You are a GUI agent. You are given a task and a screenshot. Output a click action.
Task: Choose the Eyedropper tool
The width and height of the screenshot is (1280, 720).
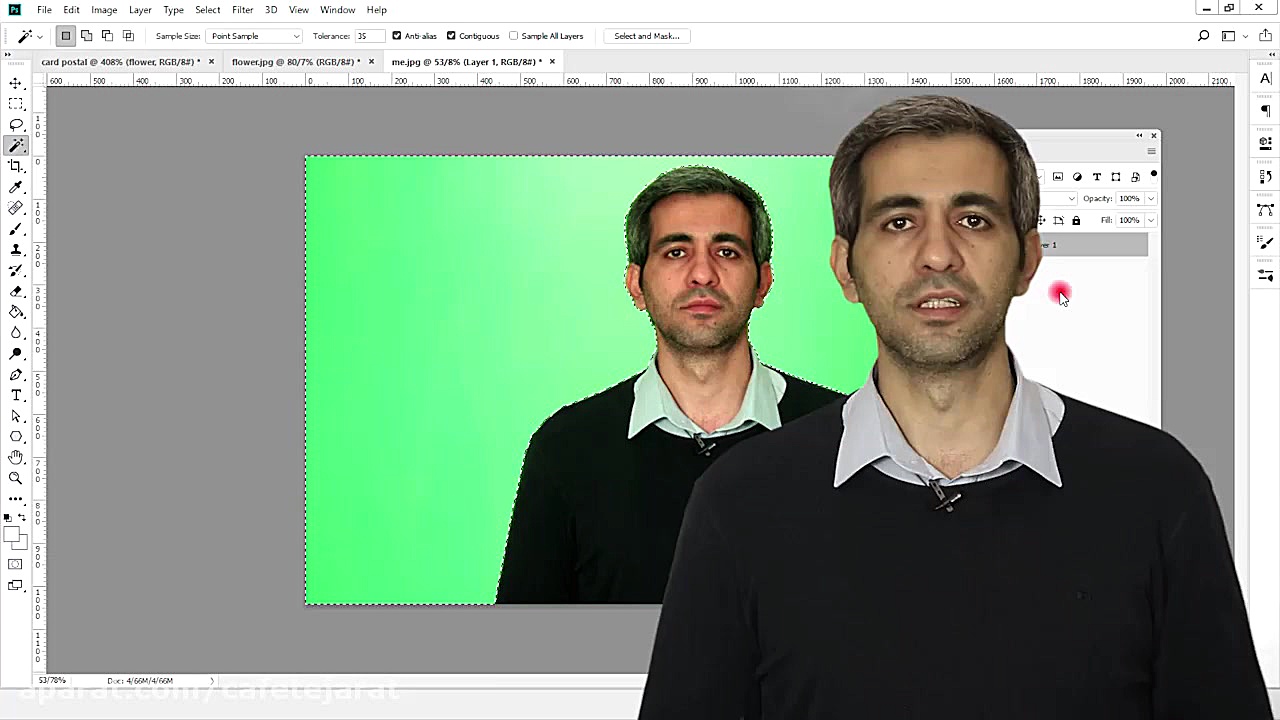coord(16,187)
